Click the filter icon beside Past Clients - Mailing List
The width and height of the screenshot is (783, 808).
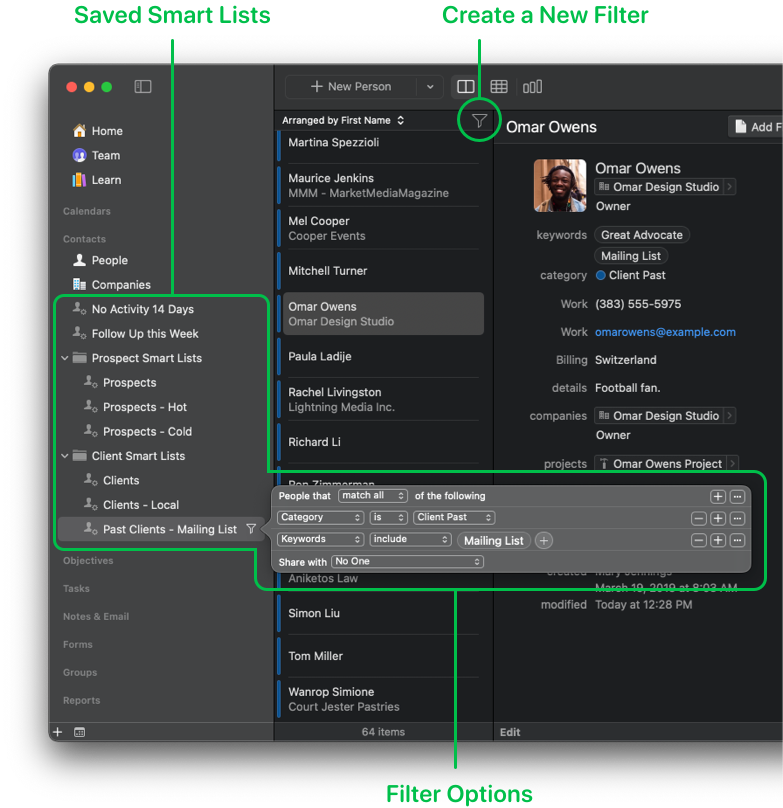point(251,529)
